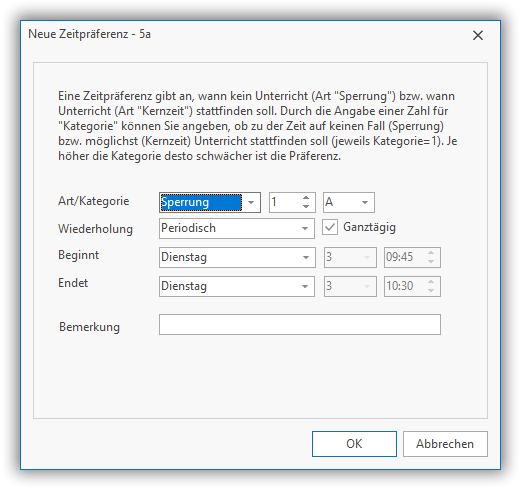
Task: Increase the Endet time with up arrow
Action: coord(431,282)
